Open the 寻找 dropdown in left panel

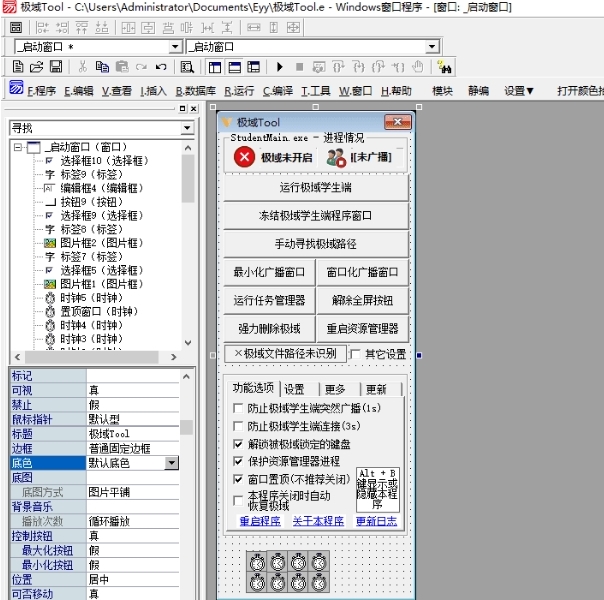click(187, 128)
